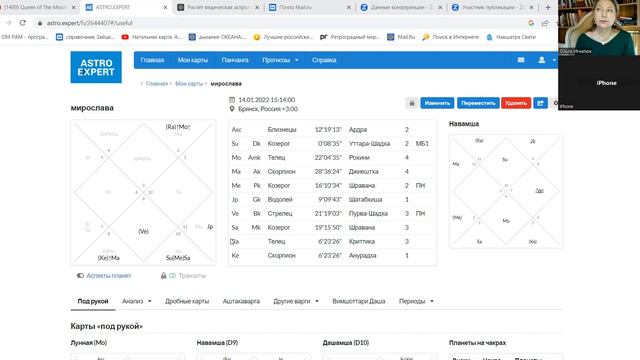Expand the Периоды dropdown
The width and height of the screenshot is (640, 360).
tap(416, 301)
